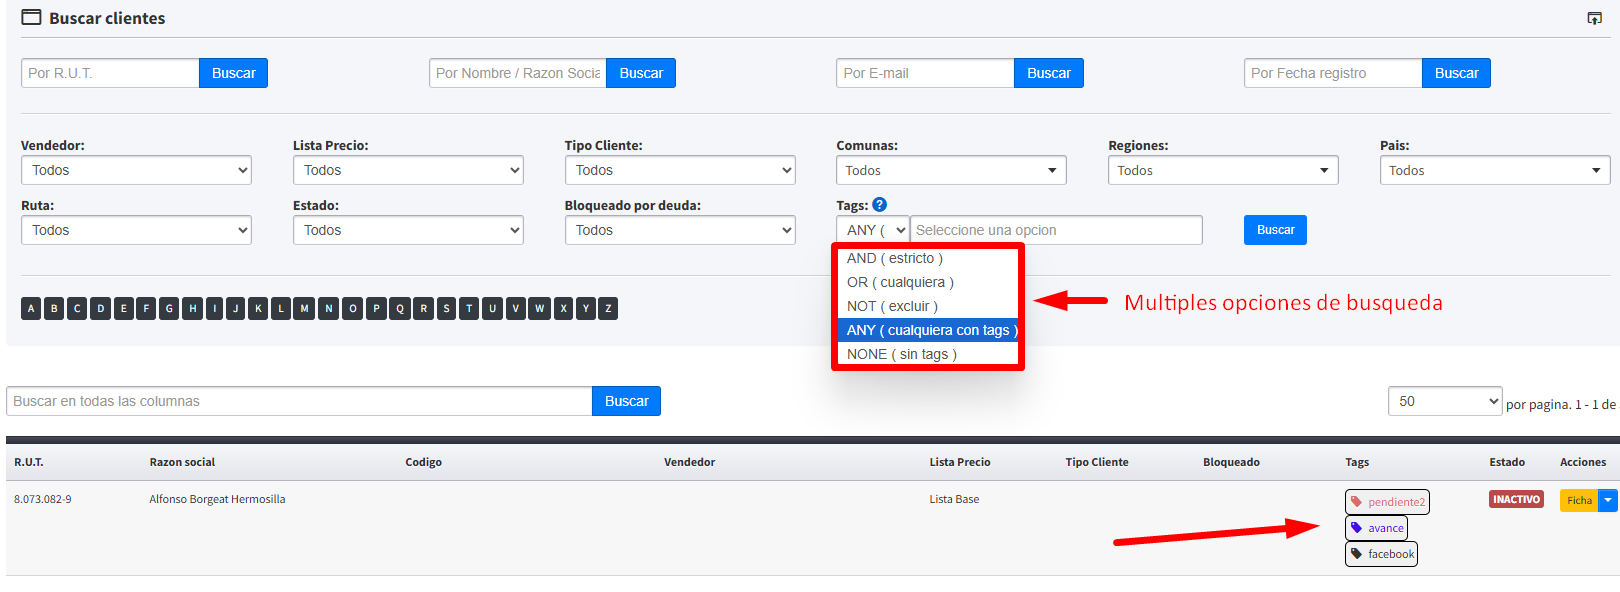Filter clients by letter Z
This screenshot has width=1620, height=592.
coord(607,308)
